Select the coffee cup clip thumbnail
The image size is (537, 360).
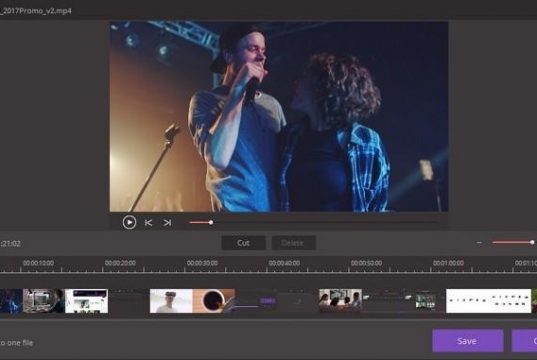tap(214, 301)
